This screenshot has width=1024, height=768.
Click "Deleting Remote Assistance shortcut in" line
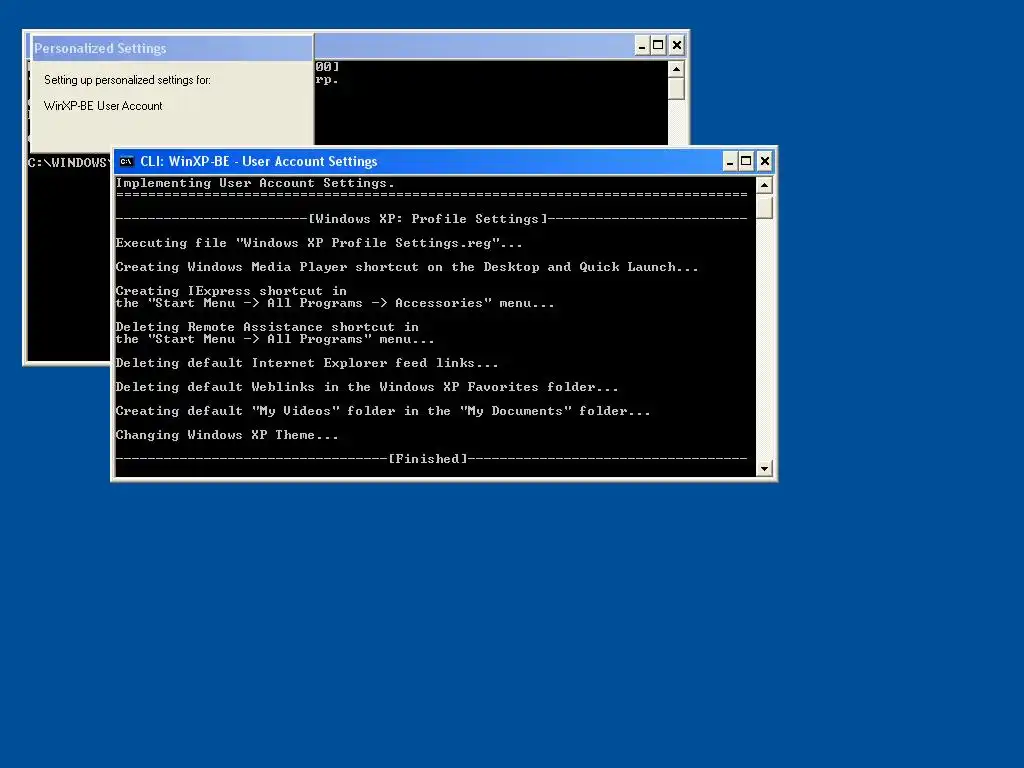point(267,327)
